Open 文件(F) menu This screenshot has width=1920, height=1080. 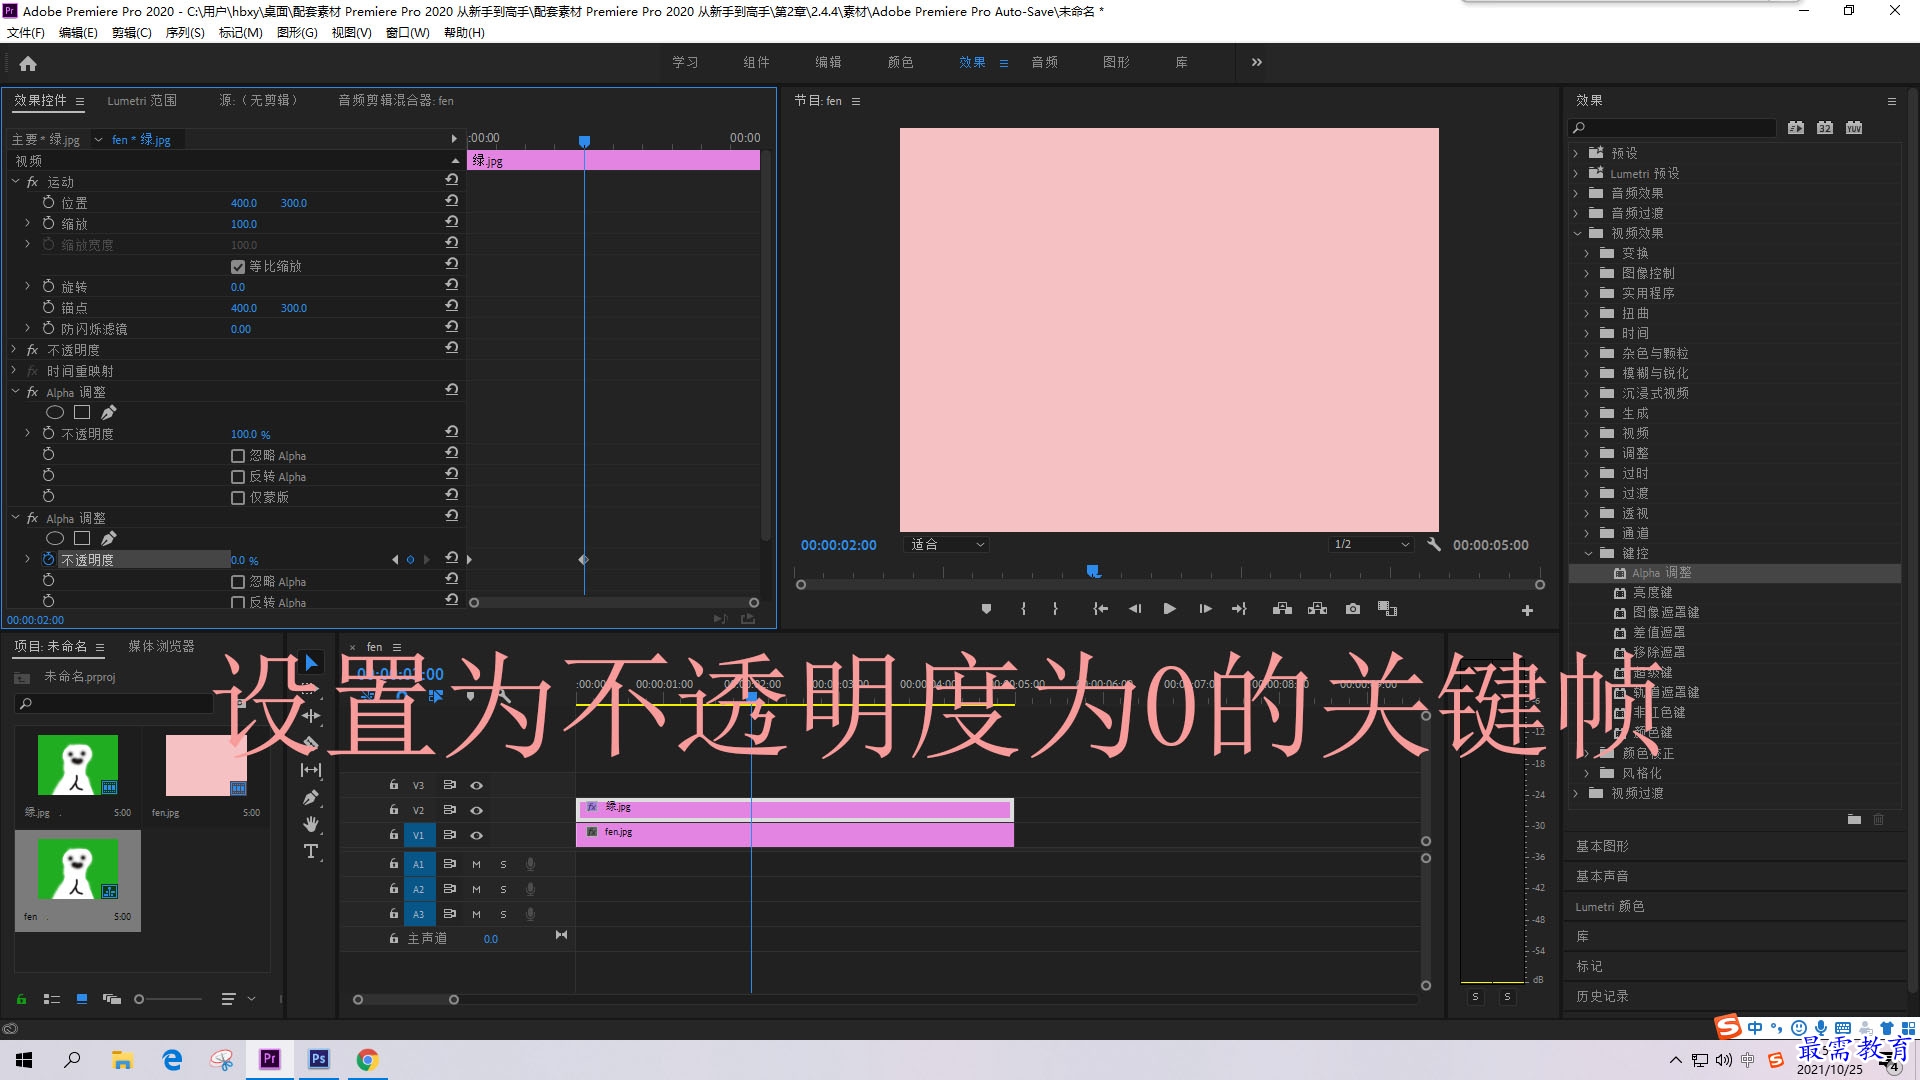point(26,33)
